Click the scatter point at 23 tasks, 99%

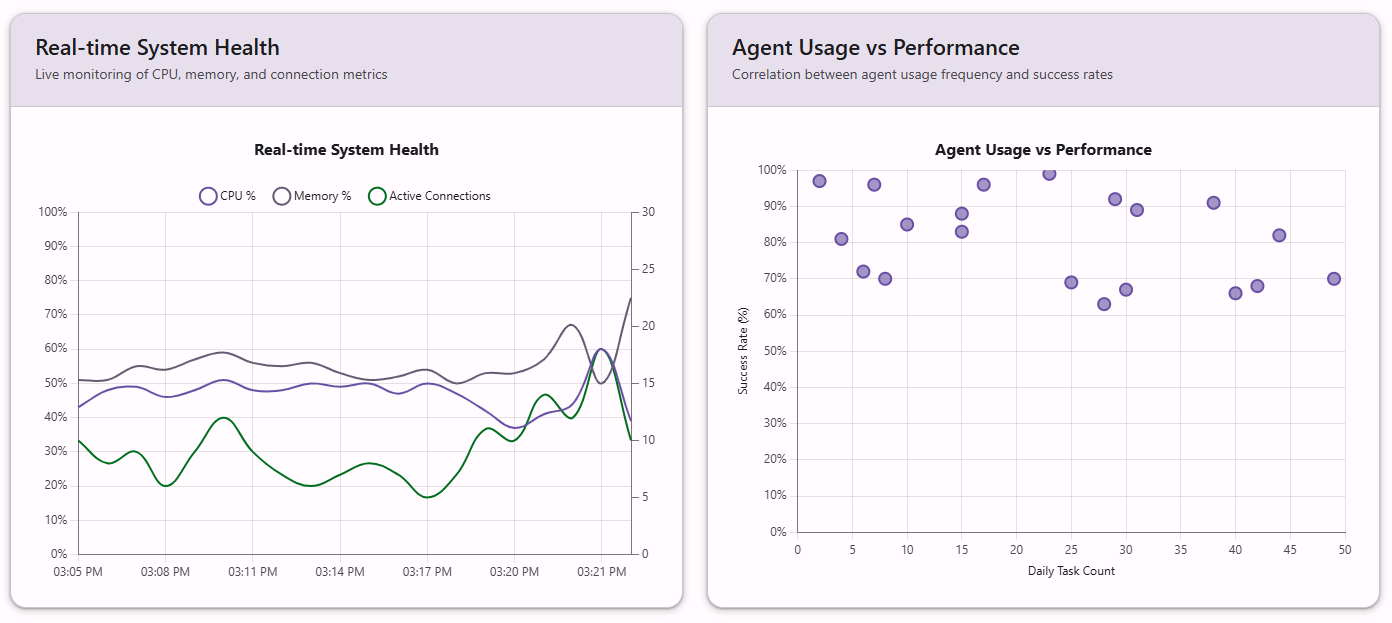point(1049,174)
